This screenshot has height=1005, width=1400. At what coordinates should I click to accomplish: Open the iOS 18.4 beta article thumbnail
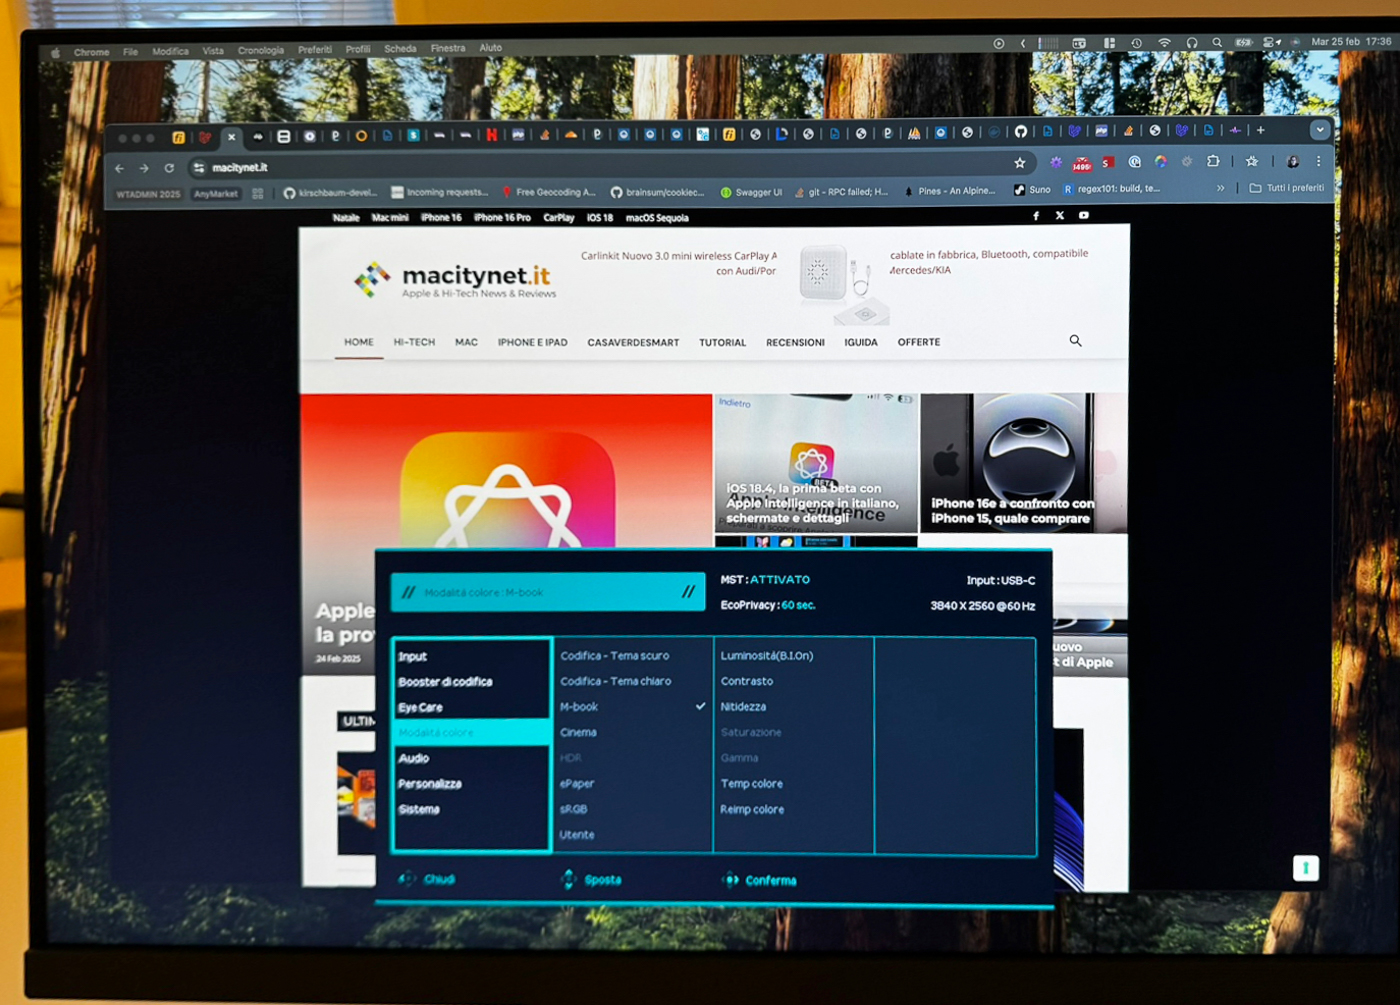point(816,463)
